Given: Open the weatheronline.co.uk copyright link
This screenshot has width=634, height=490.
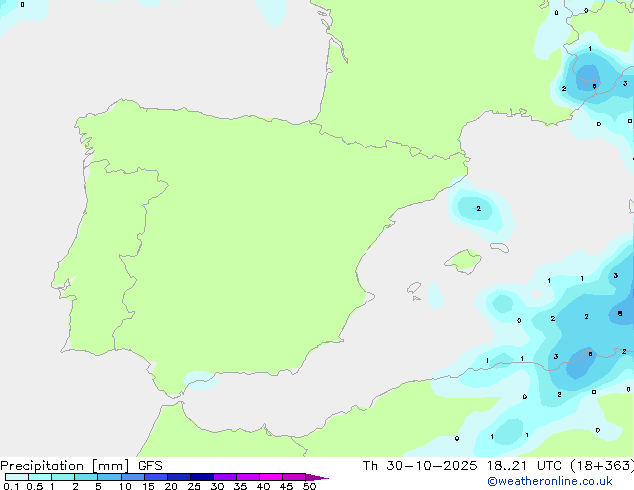Looking at the screenshot, I should point(550,481).
